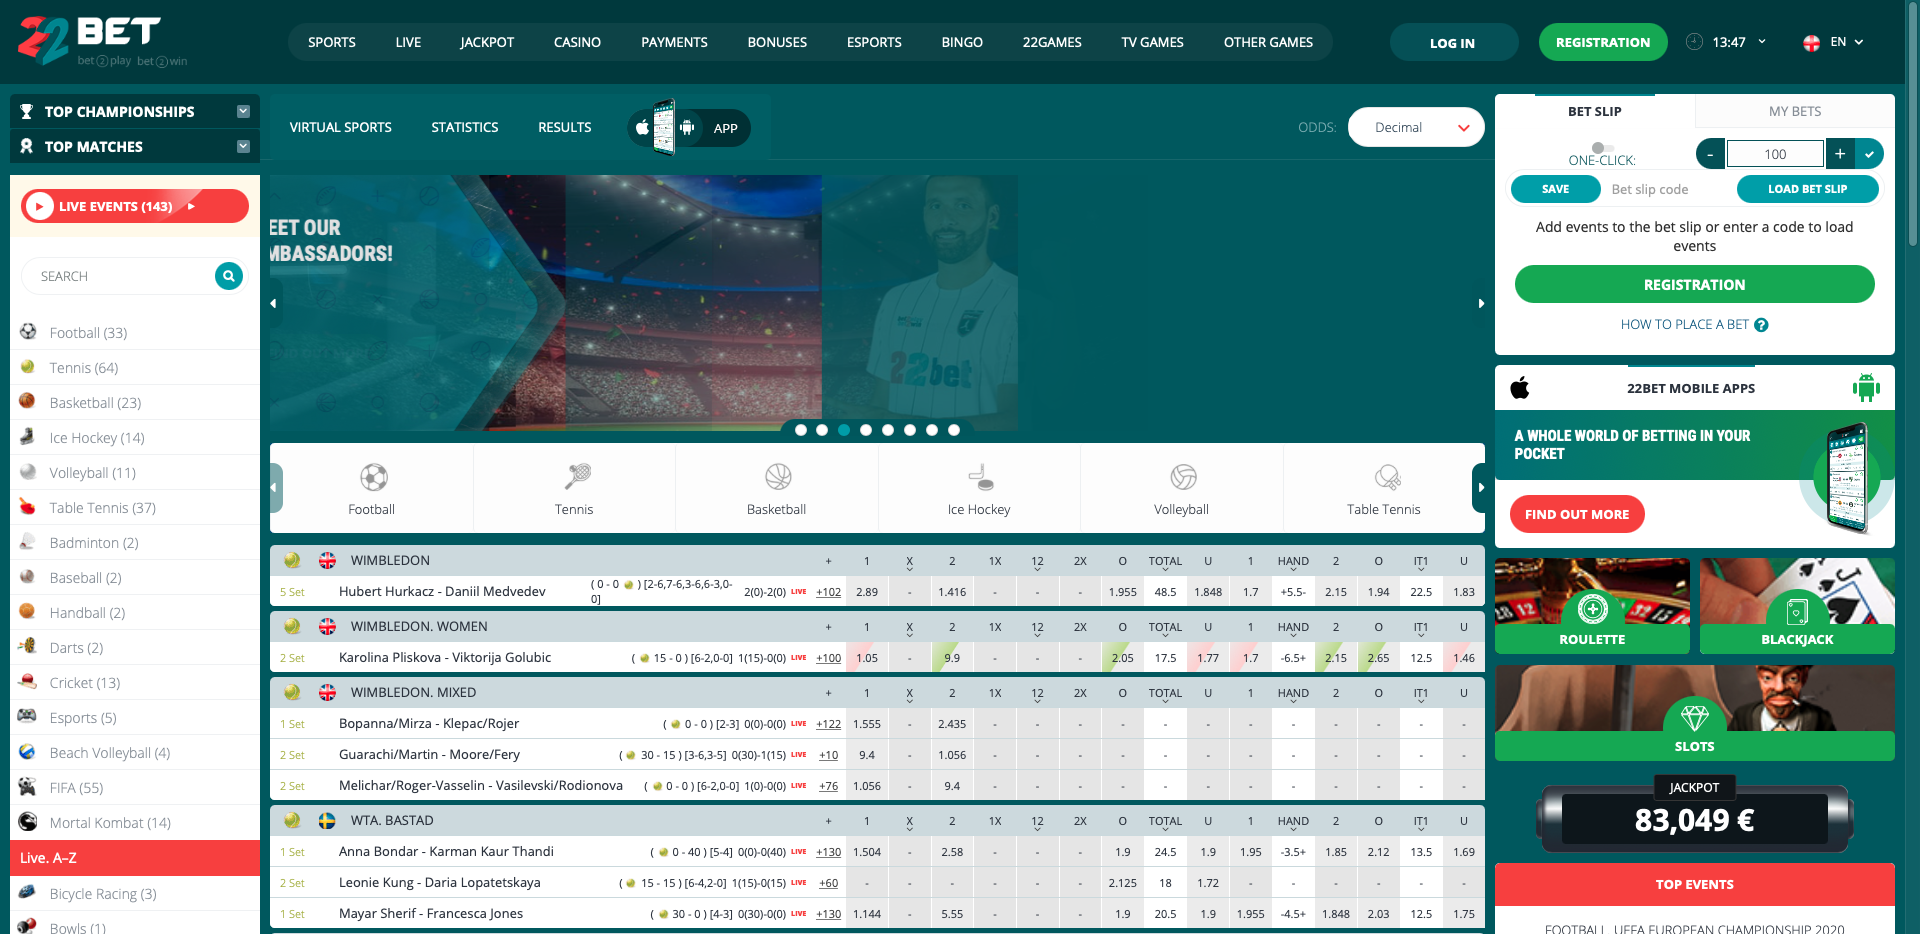This screenshot has height=934, width=1920.
Task: Go to previous banner slide arrow
Action: pyautogui.click(x=273, y=303)
